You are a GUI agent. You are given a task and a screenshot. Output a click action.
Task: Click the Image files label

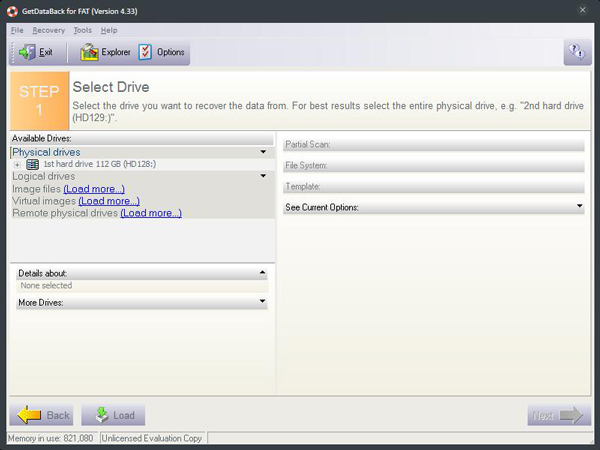(36, 189)
